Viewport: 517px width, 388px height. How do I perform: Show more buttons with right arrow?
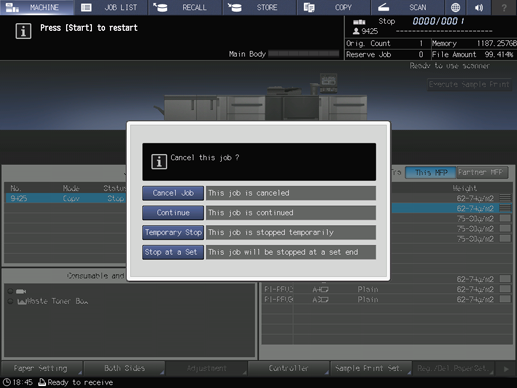(x=506, y=369)
